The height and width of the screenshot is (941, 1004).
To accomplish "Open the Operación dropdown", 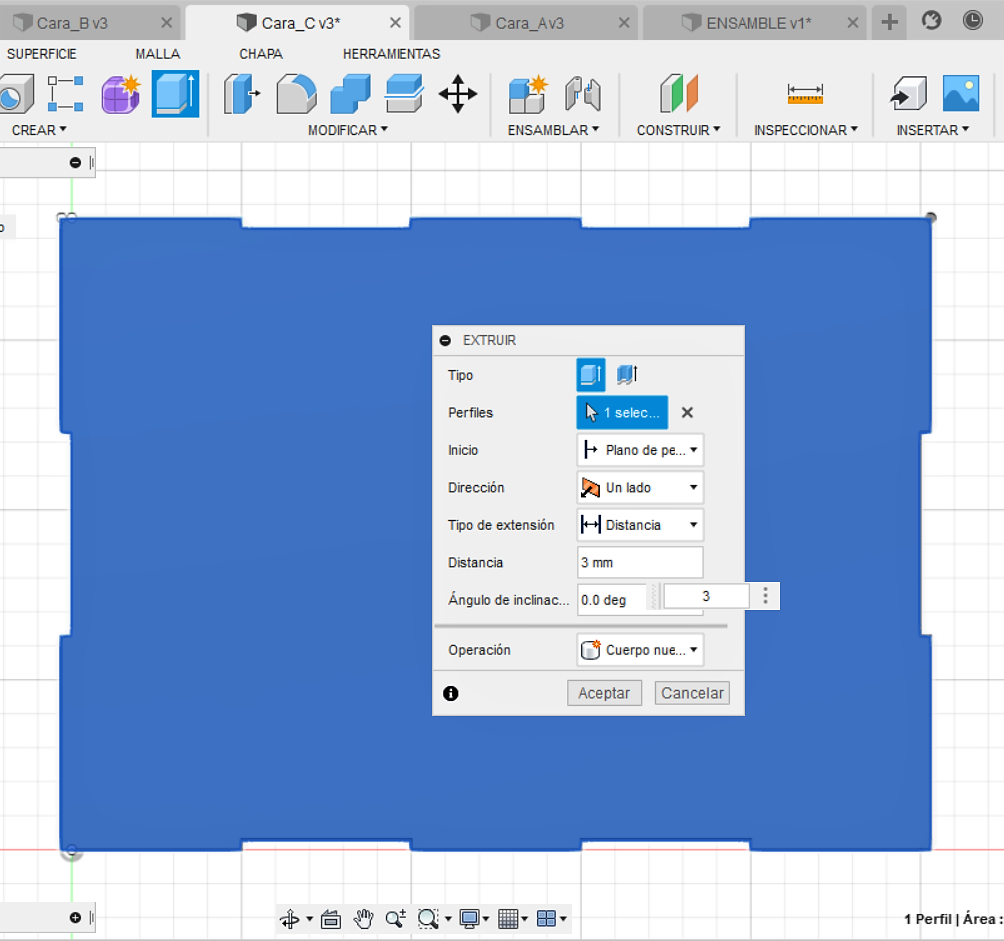I will [x=640, y=650].
